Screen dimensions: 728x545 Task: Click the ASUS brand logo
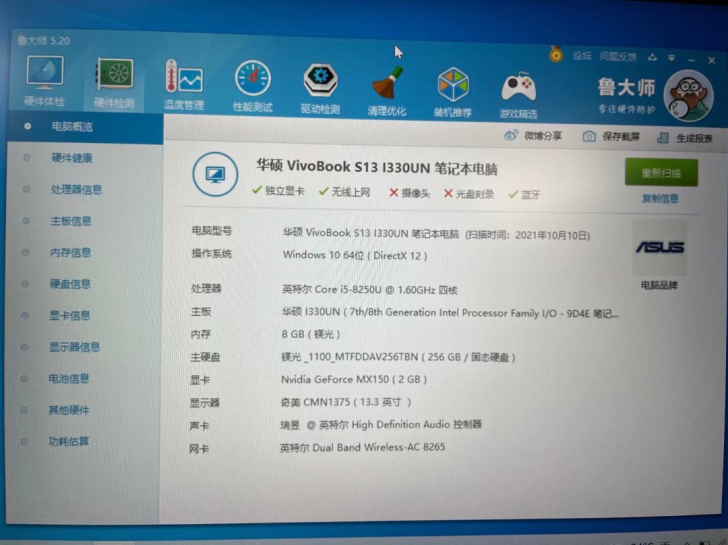pos(660,247)
